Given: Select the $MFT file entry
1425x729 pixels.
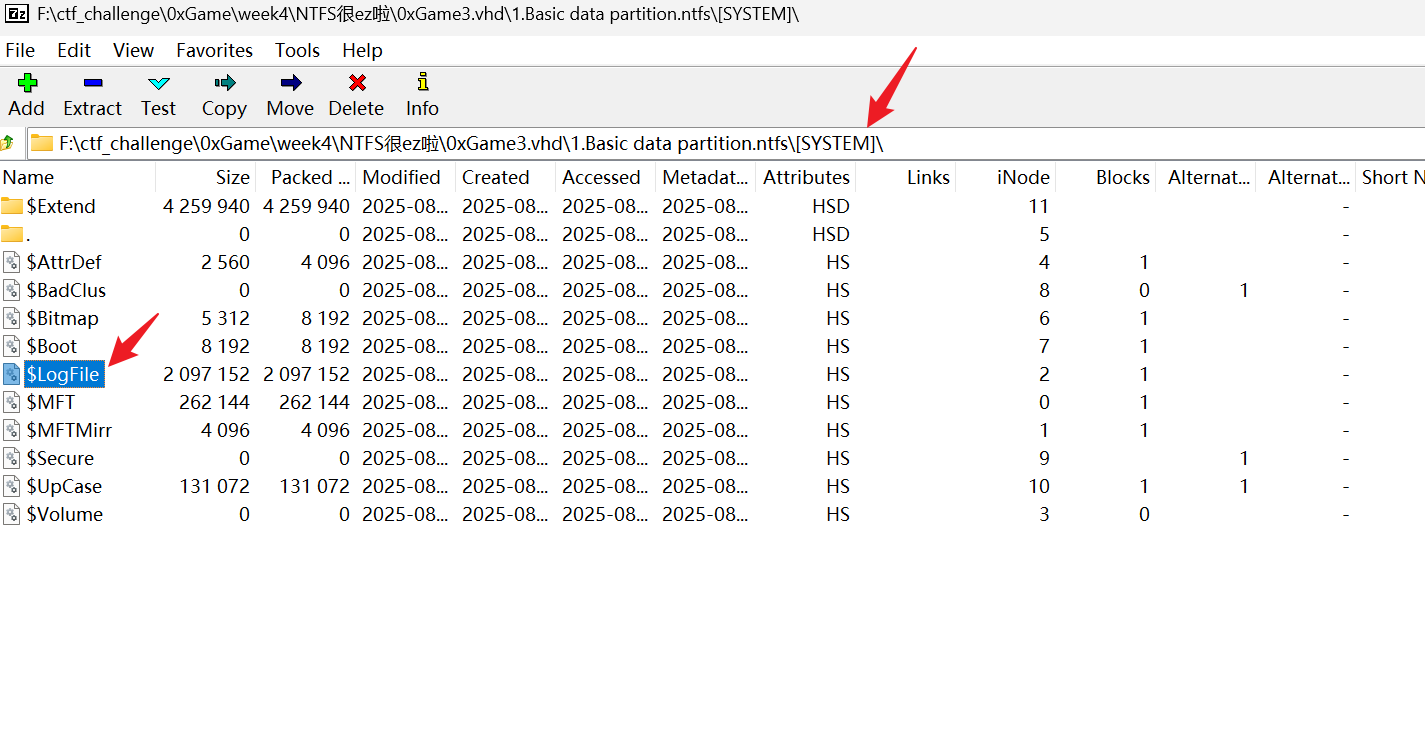Looking at the screenshot, I should point(50,402).
